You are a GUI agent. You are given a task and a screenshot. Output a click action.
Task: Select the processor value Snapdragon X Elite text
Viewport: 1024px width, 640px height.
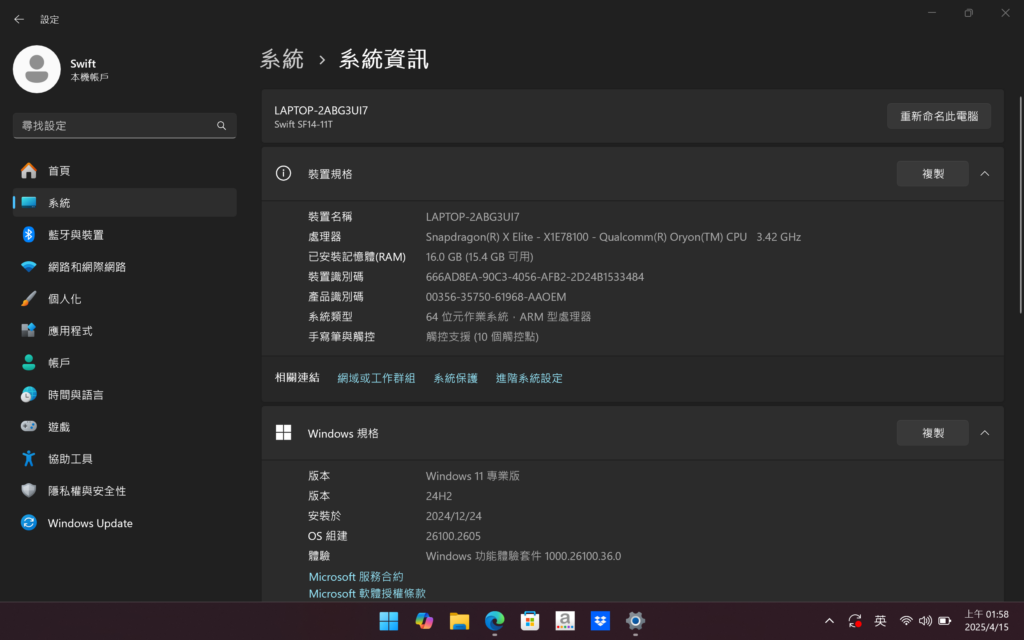point(613,237)
